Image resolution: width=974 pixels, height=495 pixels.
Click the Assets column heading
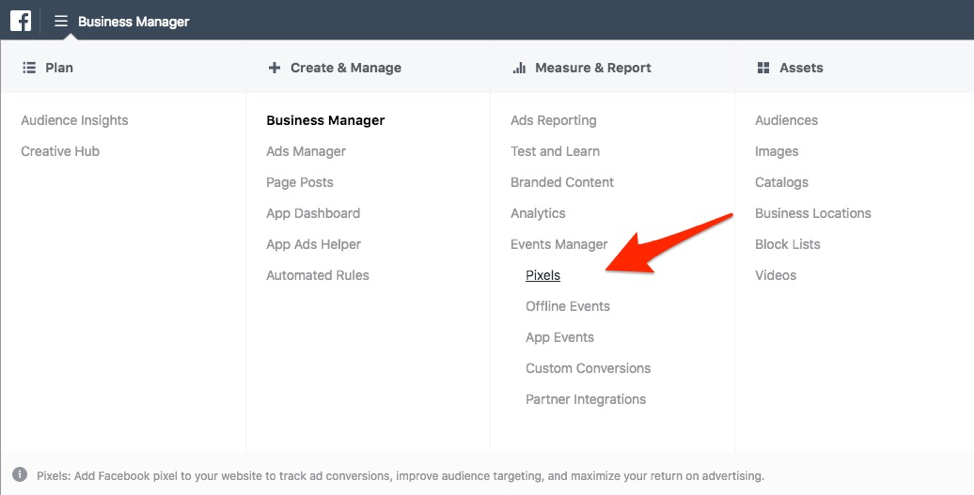(x=801, y=68)
